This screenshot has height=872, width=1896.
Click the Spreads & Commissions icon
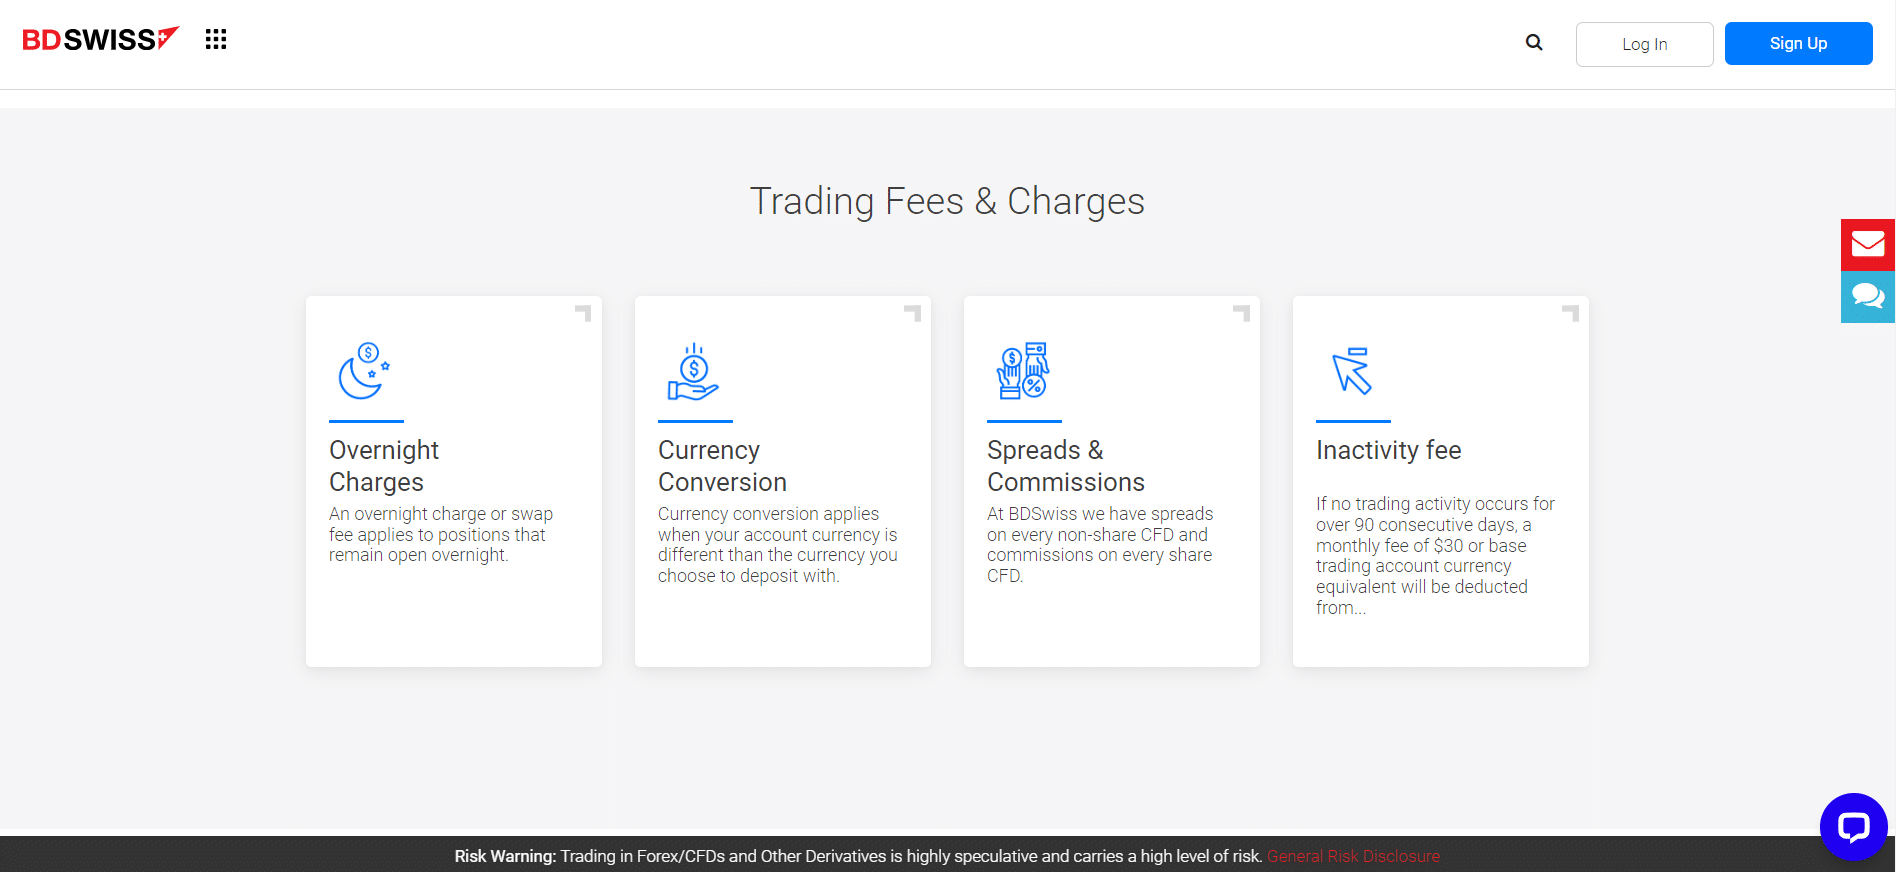[1022, 371]
